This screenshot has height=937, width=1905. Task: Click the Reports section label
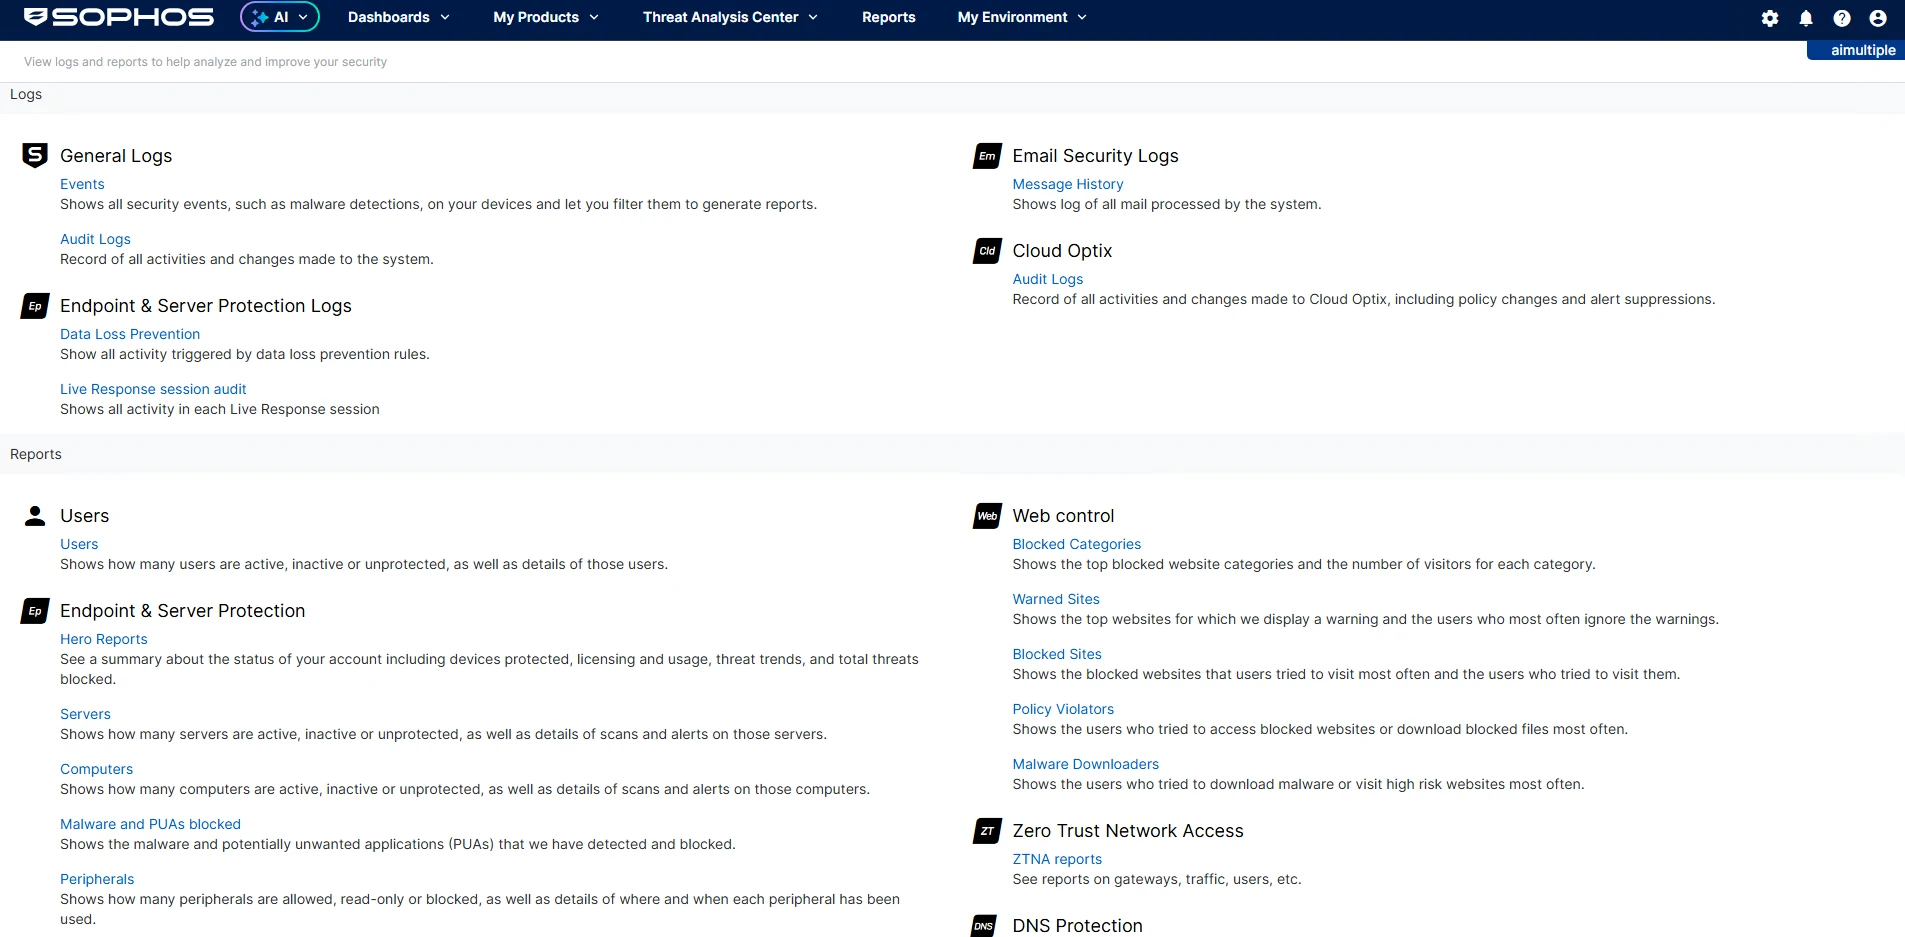click(36, 454)
